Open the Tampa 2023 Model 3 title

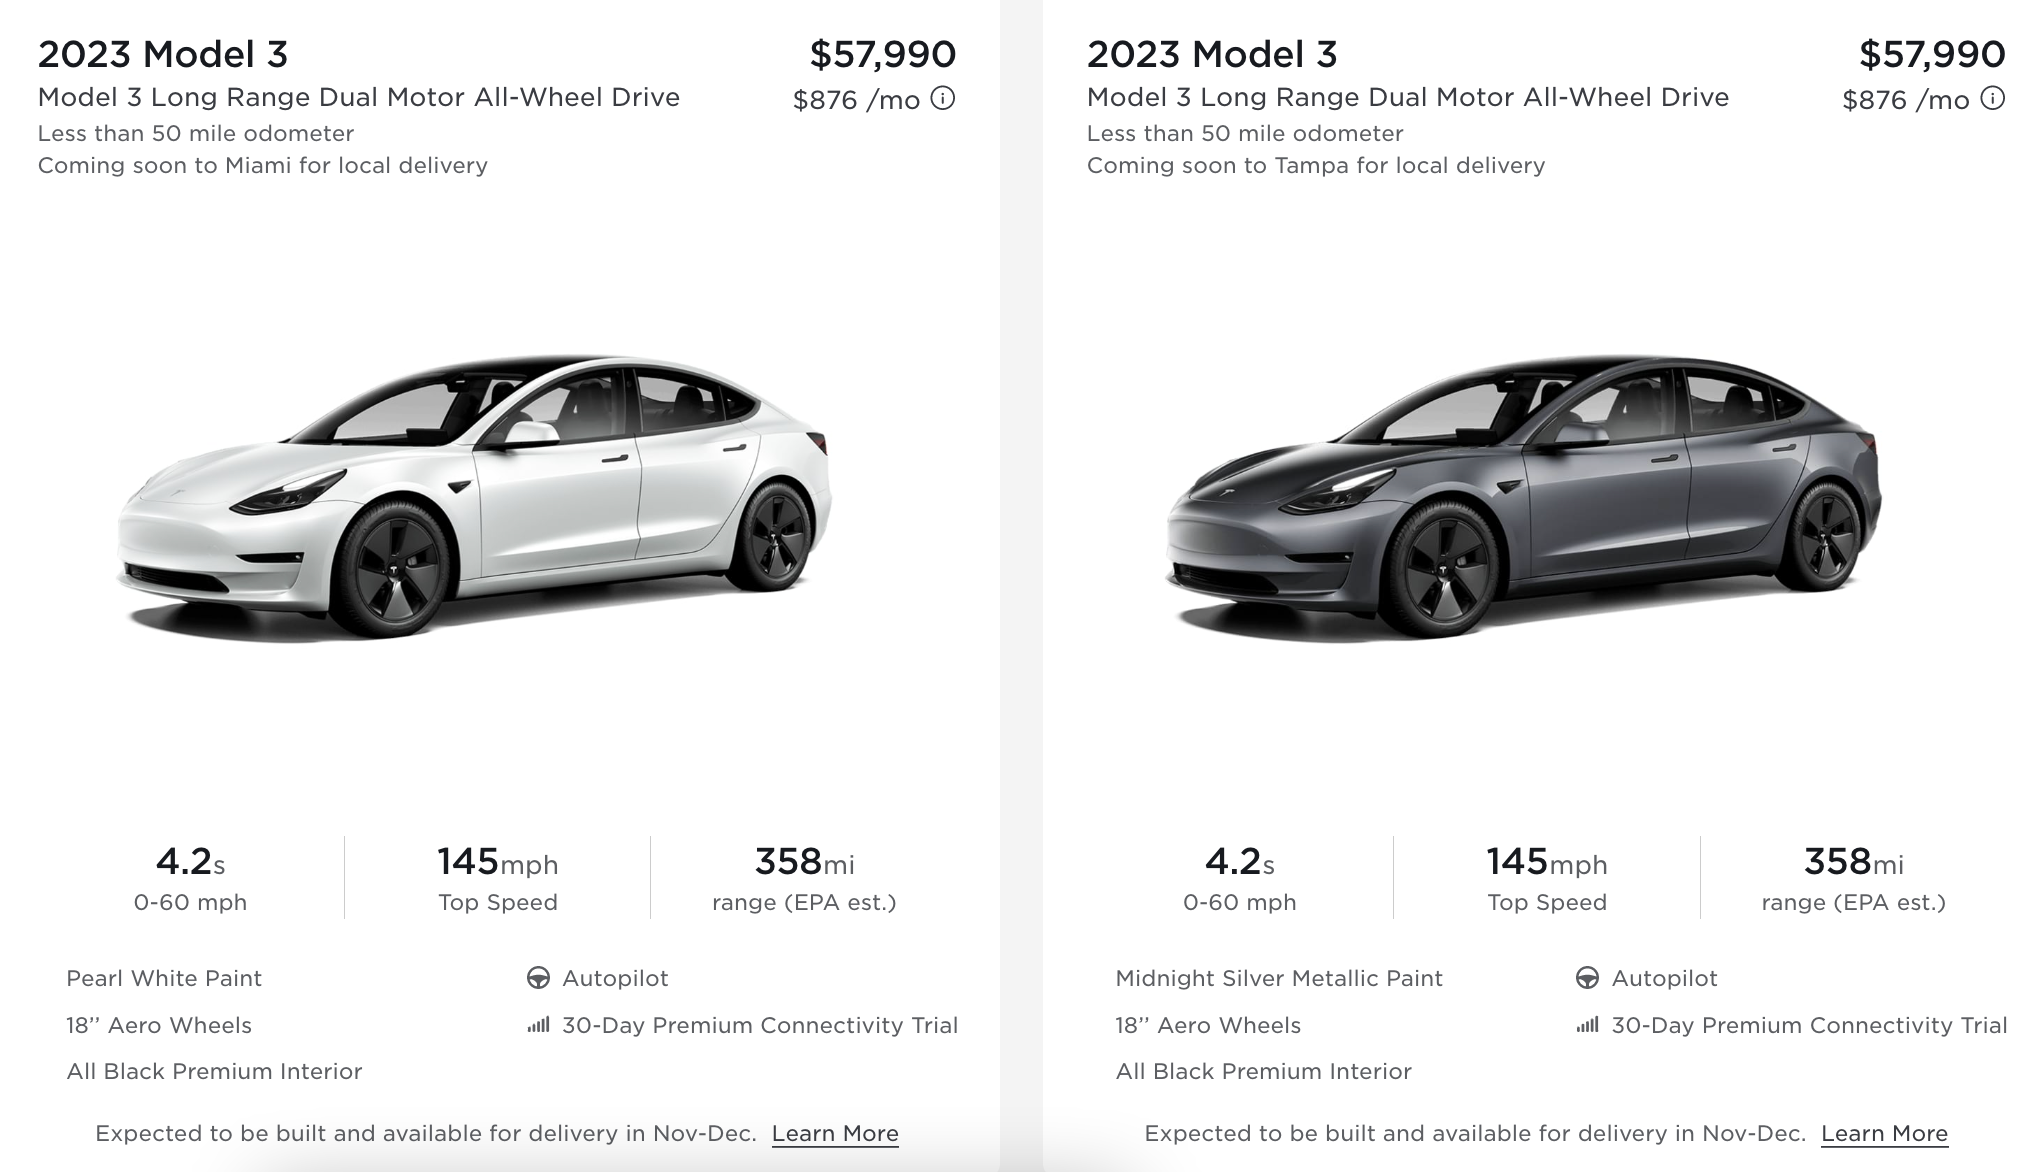[x=1212, y=54]
